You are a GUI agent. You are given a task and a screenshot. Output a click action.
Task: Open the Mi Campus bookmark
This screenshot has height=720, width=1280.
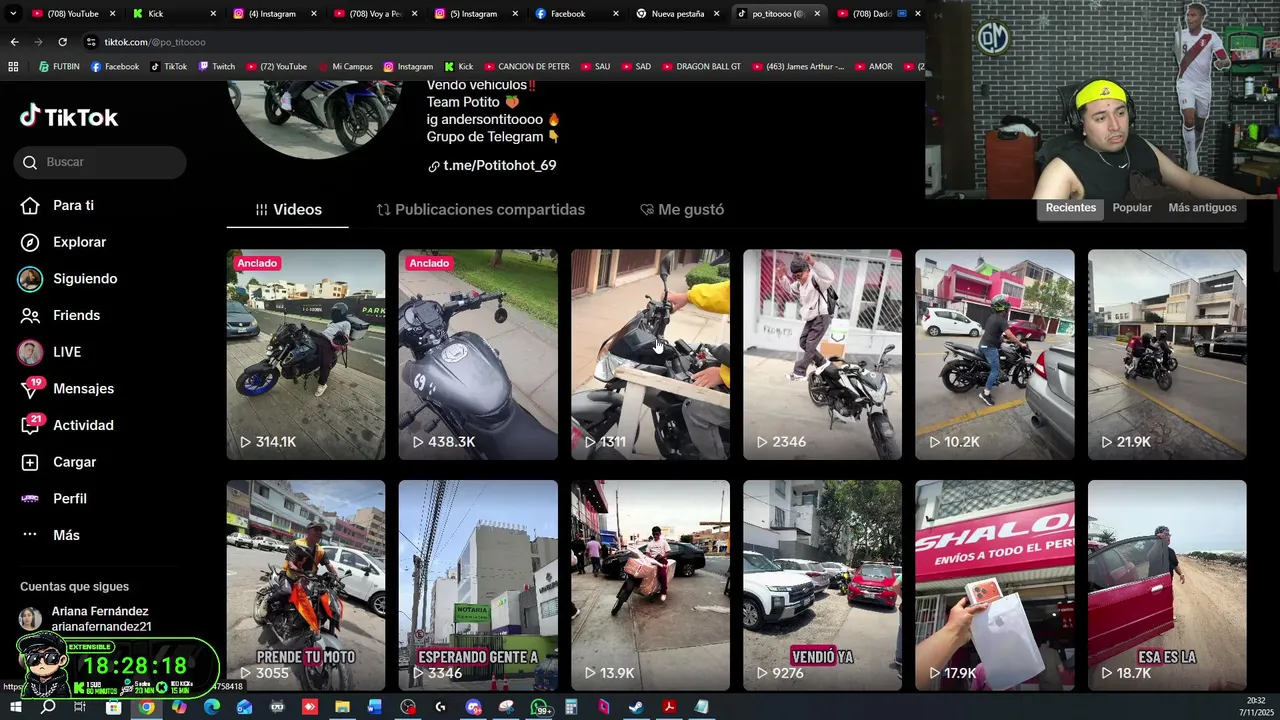point(345,67)
